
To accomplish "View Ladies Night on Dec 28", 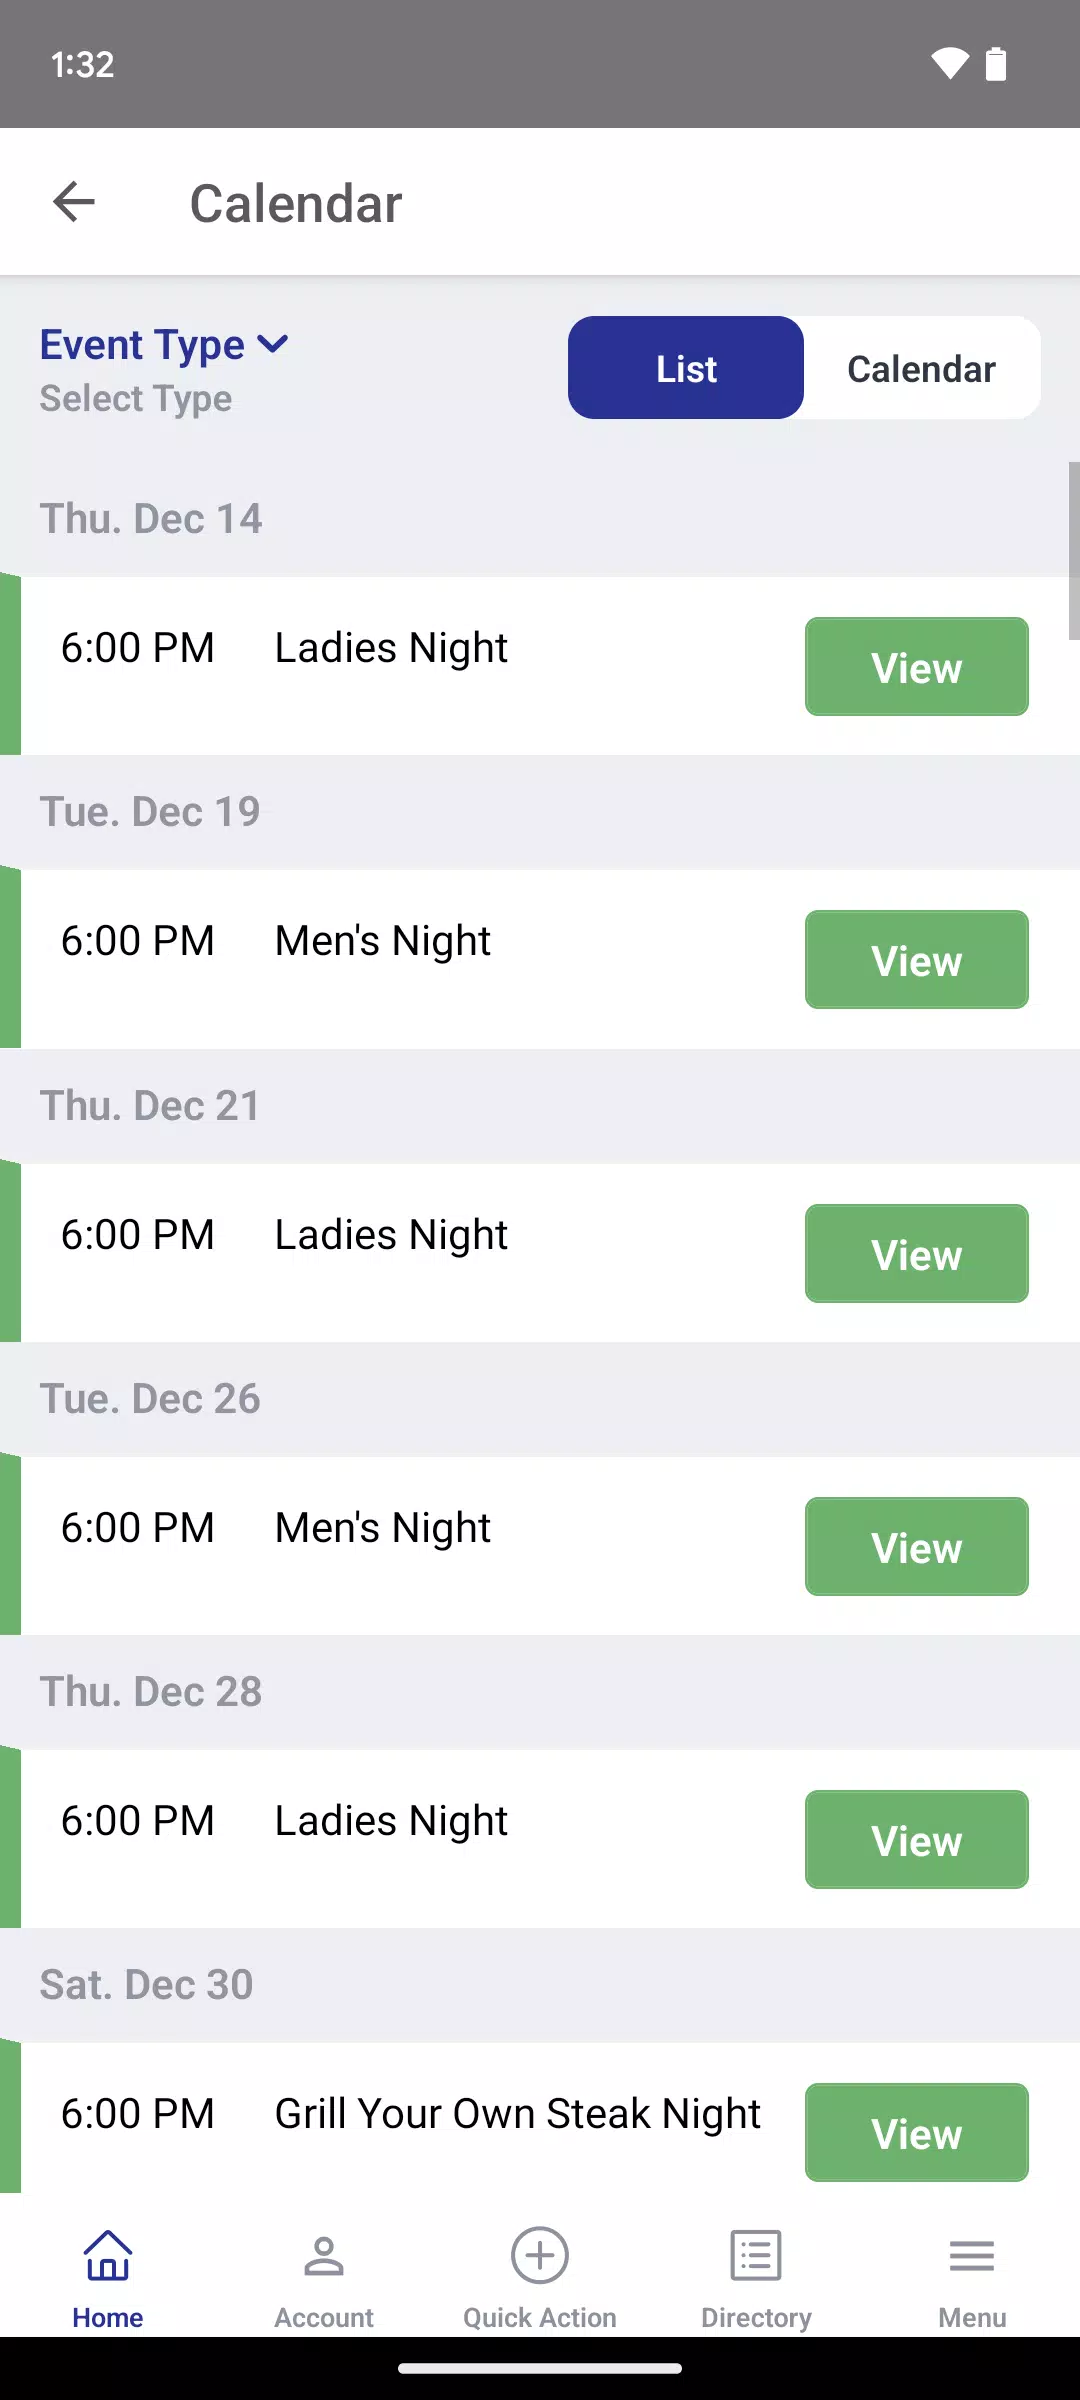I will [916, 1840].
